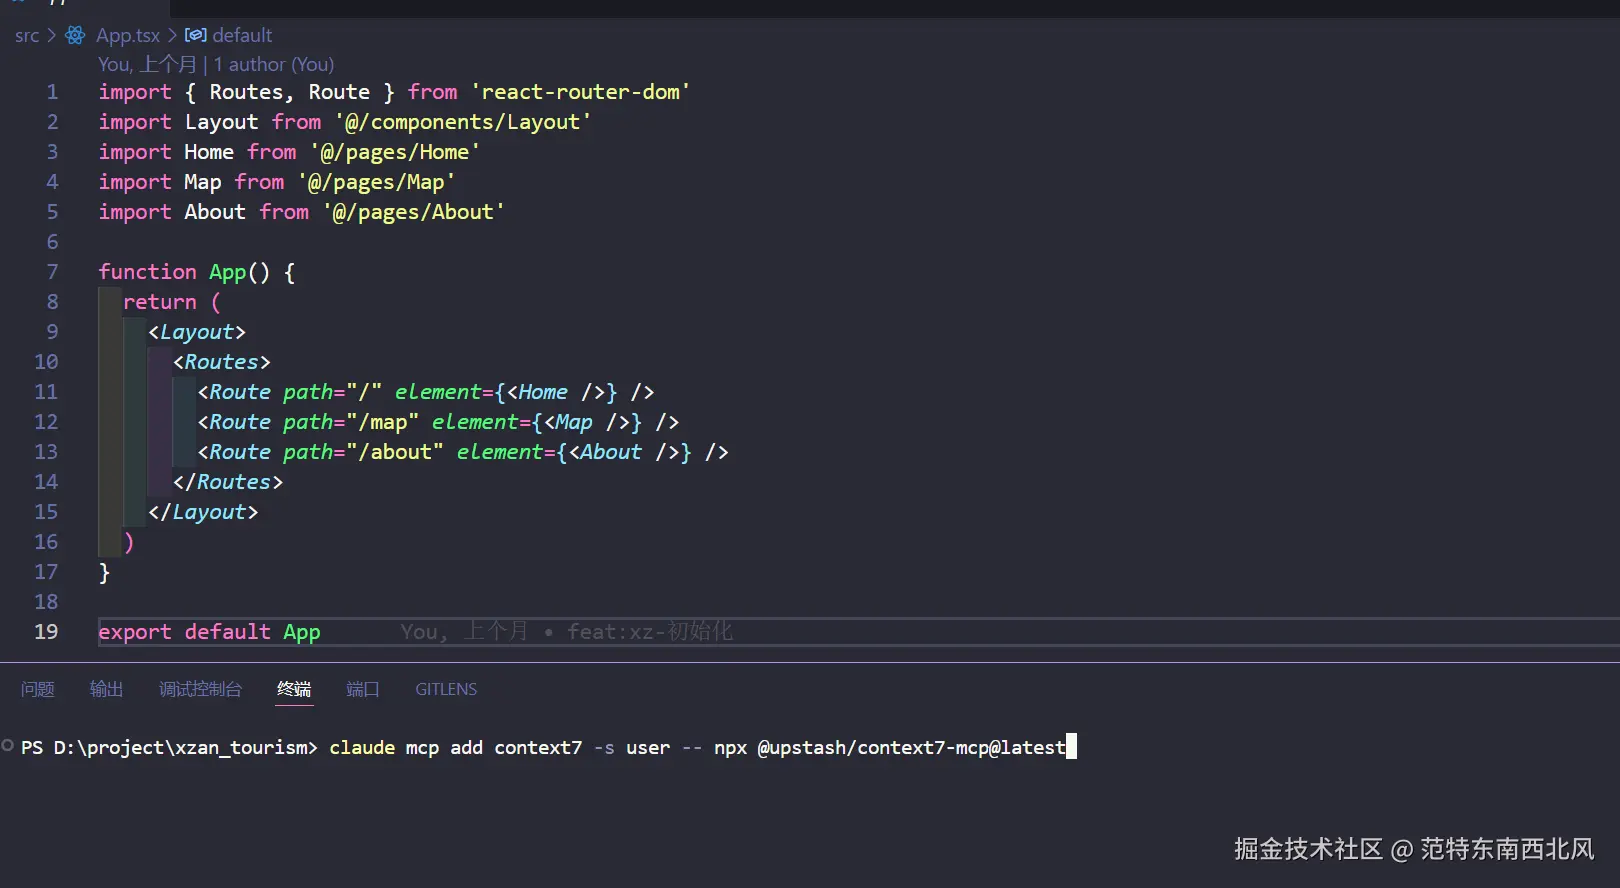Open the App.tsx breadcrumb item
Viewport: 1620px width, 888px height.
tap(128, 36)
